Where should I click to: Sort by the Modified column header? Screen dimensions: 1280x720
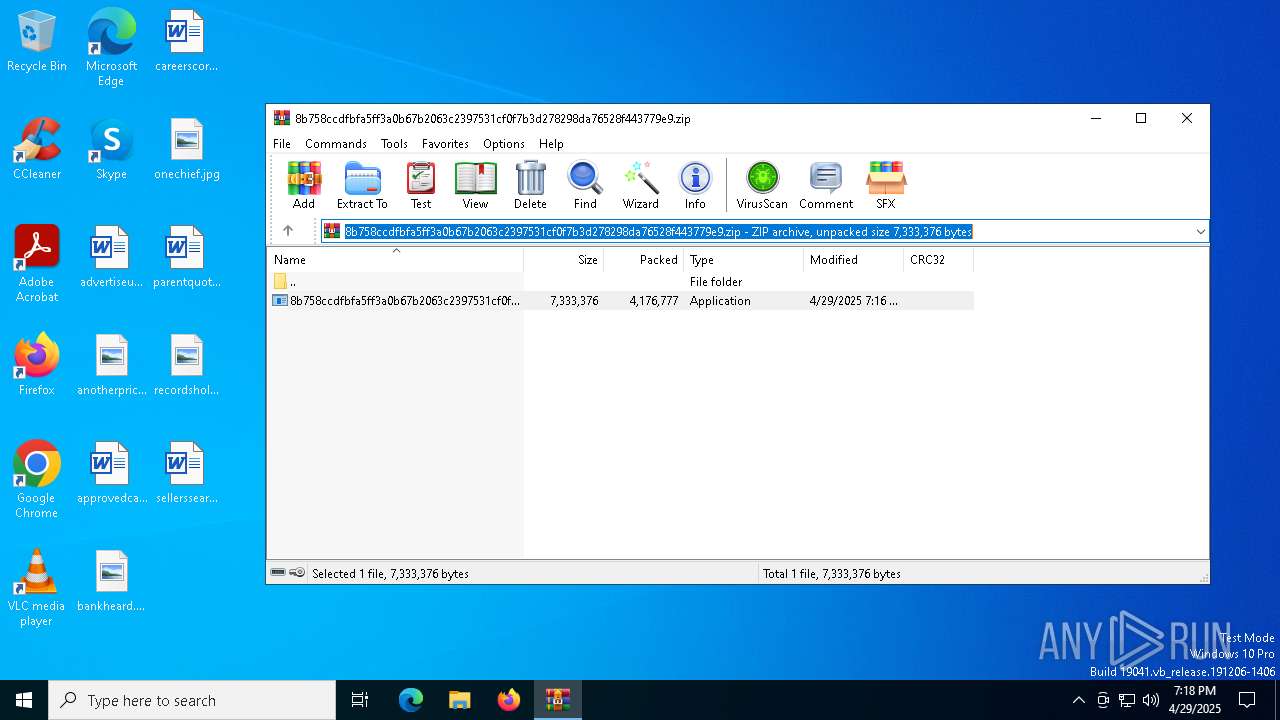click(x=853, y=259)
